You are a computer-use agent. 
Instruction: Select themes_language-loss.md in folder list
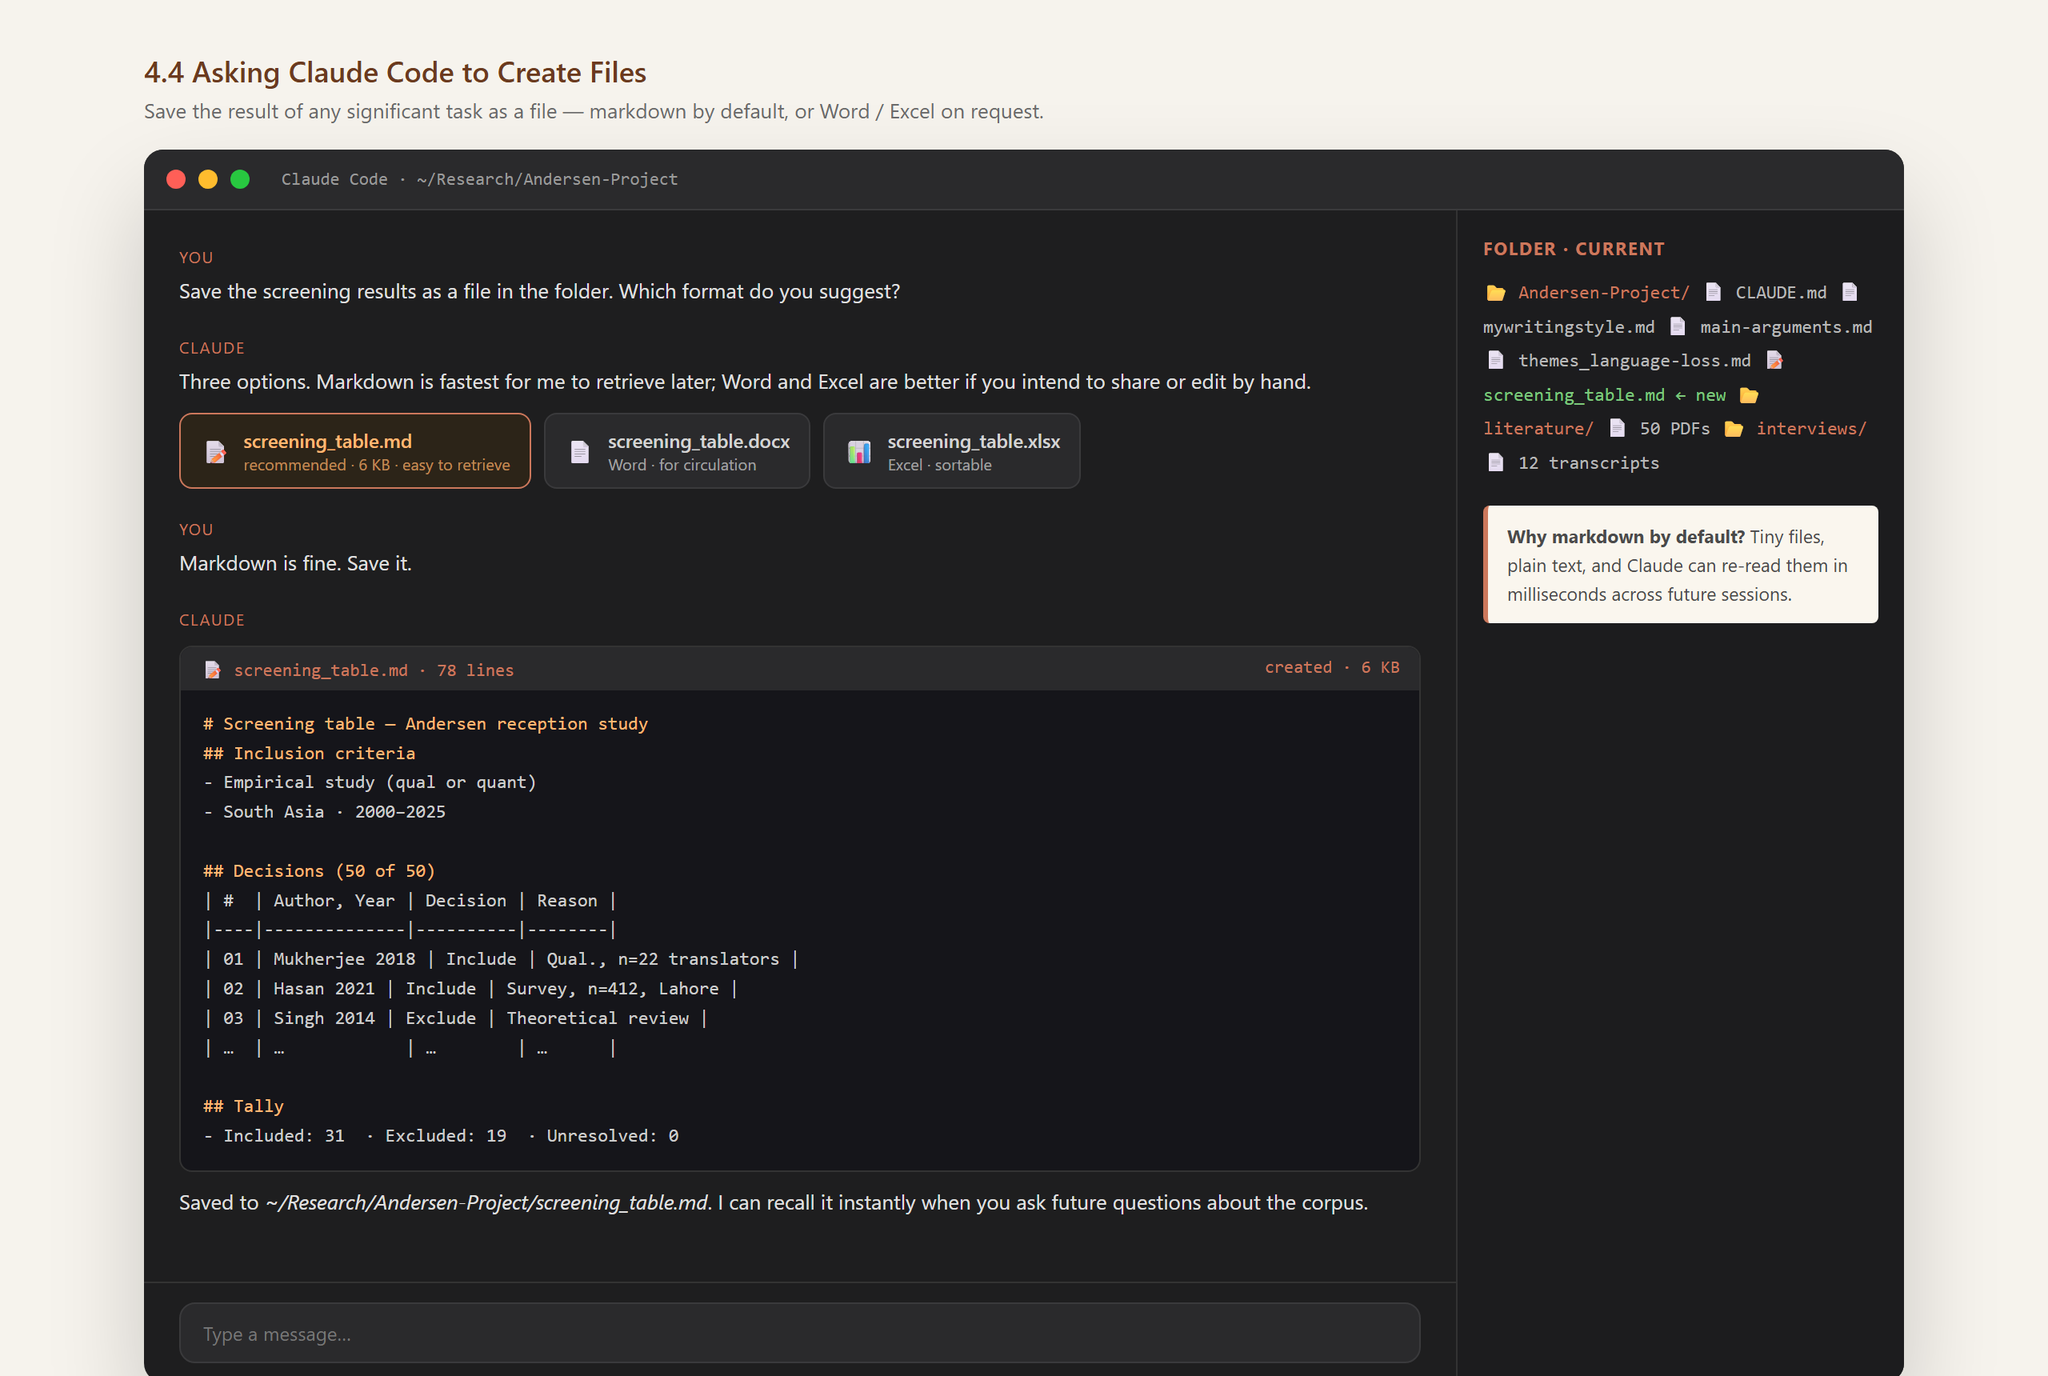pyautogui.click(x=1634, y=361)
